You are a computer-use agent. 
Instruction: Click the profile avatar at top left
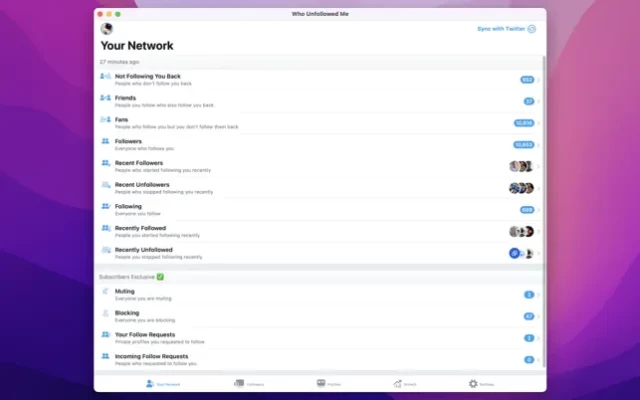[x=107, y=29]
